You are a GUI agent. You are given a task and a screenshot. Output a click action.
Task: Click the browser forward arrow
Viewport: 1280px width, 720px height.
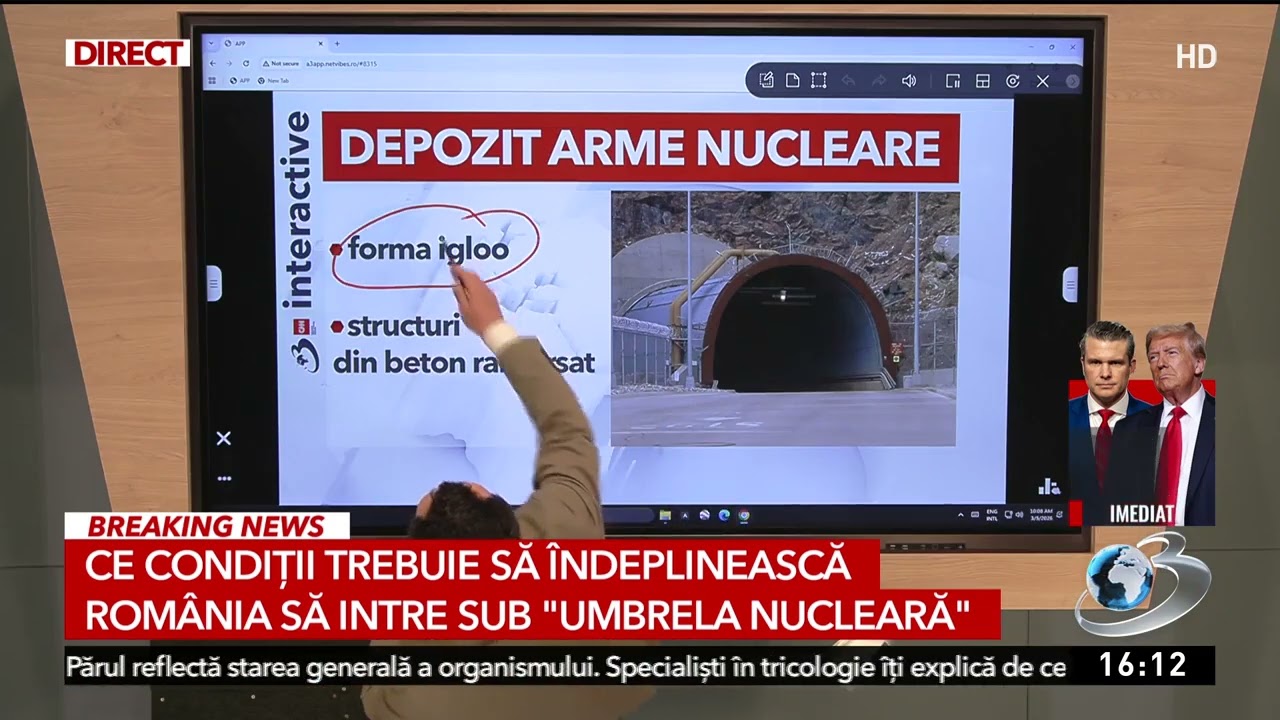coord(229,63)
